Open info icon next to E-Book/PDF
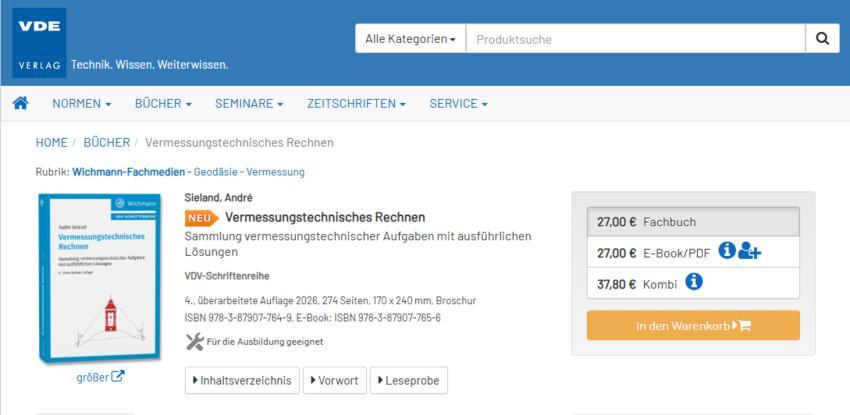Viewport: 850px width, 415px height. 727,250
